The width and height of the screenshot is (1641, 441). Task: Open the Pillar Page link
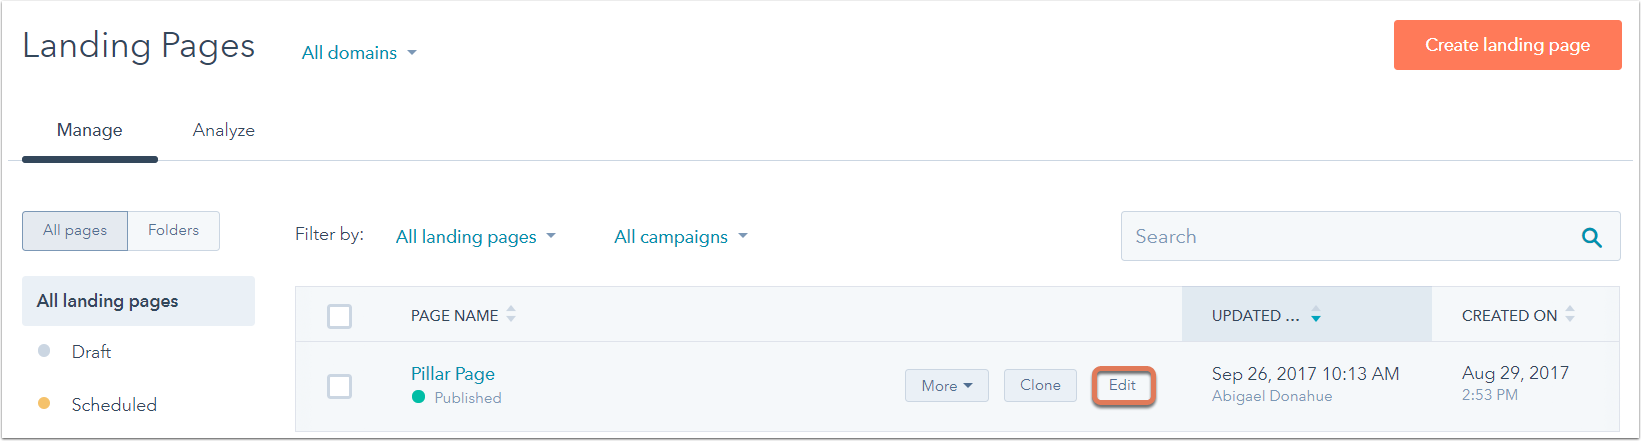point(453,374)
